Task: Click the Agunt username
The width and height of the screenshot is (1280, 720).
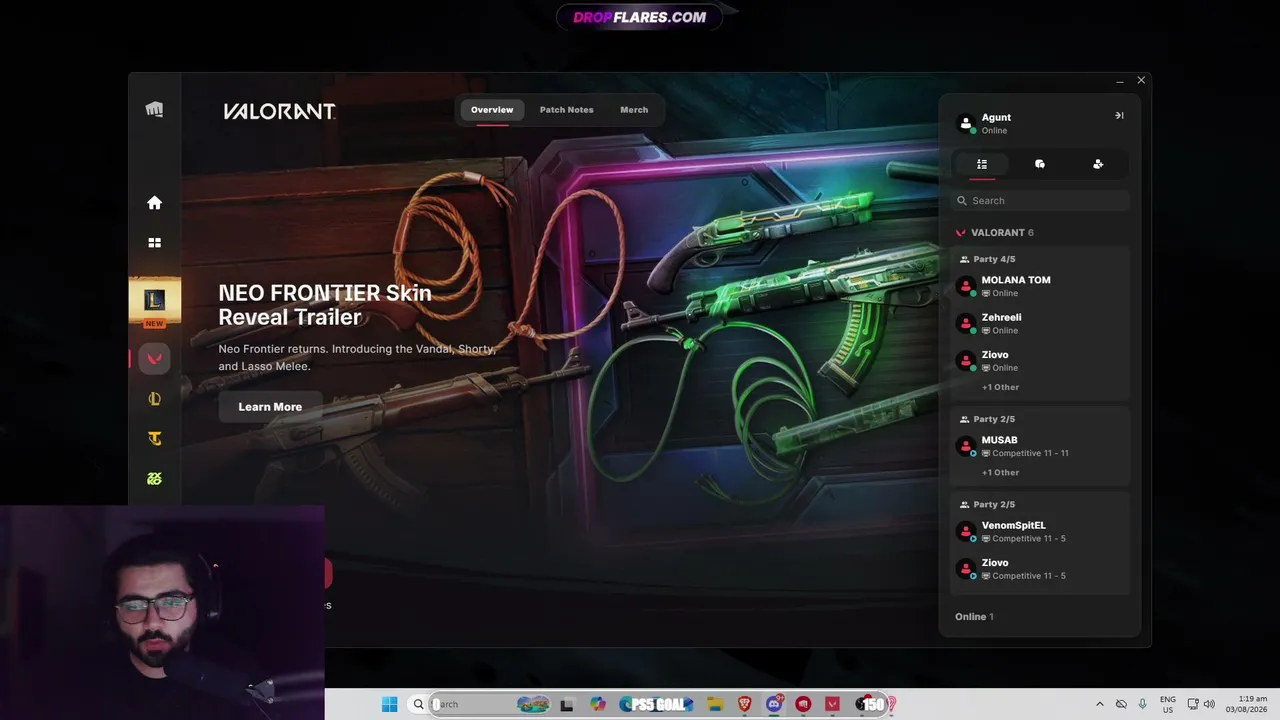Action: click(x=996, y=117)
